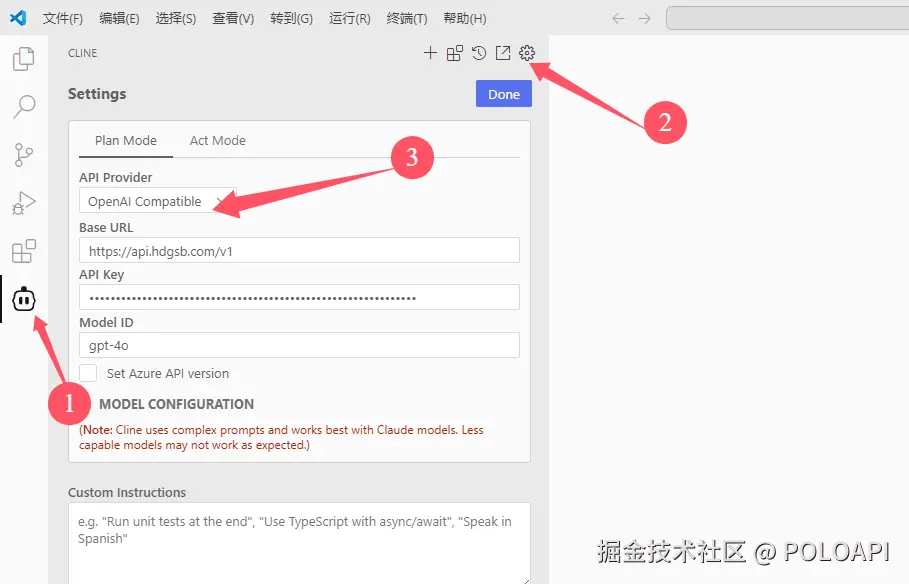Open the 查看(V) menu
The width and height of the screenshot is (909, 584).
click(x=233, y=19)
